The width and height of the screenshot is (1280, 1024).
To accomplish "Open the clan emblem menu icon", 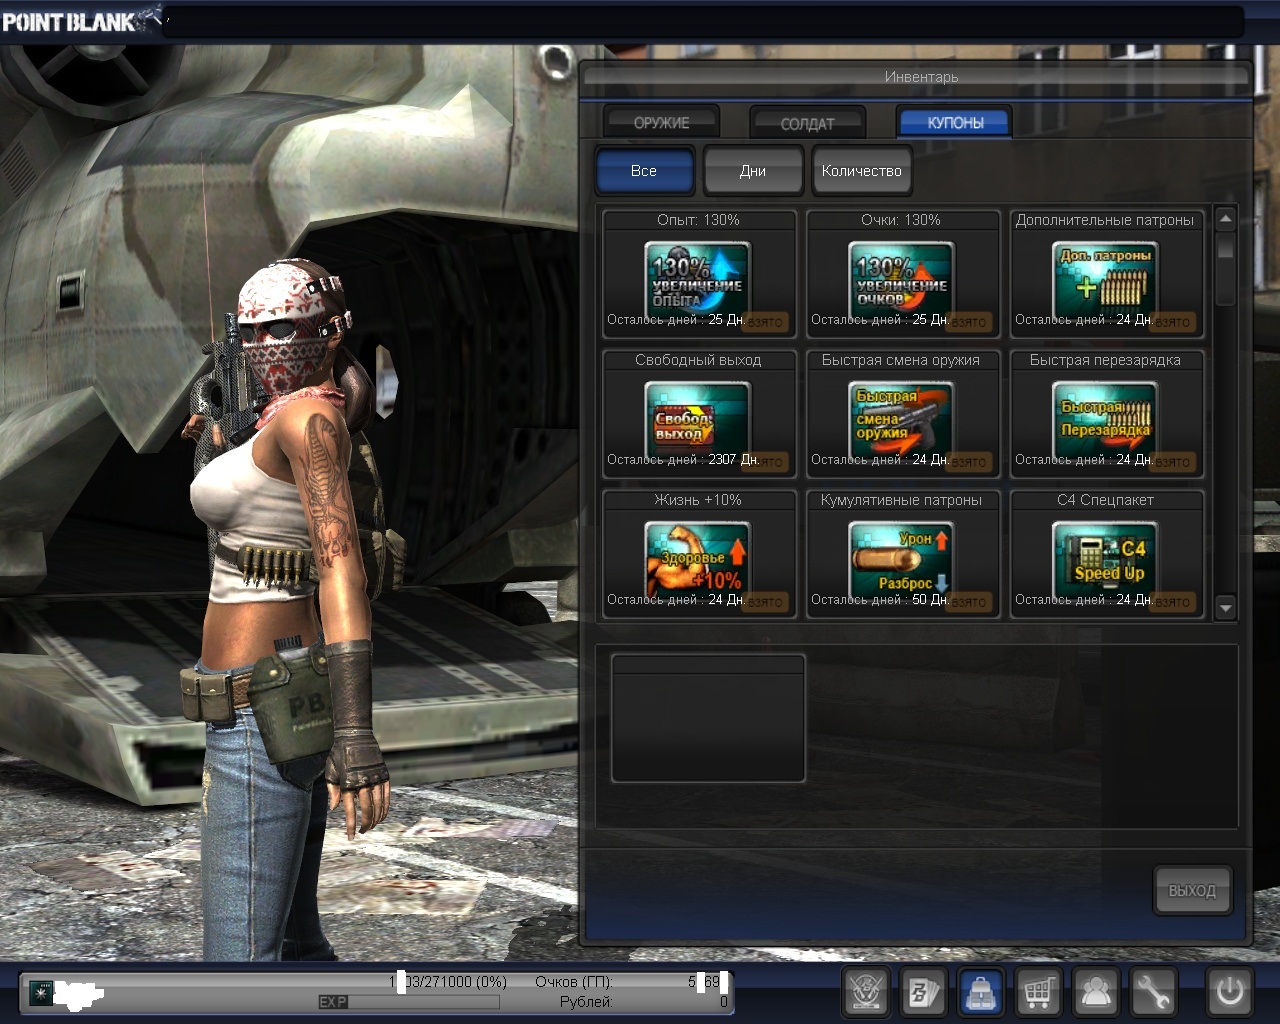I will (866, 992).
